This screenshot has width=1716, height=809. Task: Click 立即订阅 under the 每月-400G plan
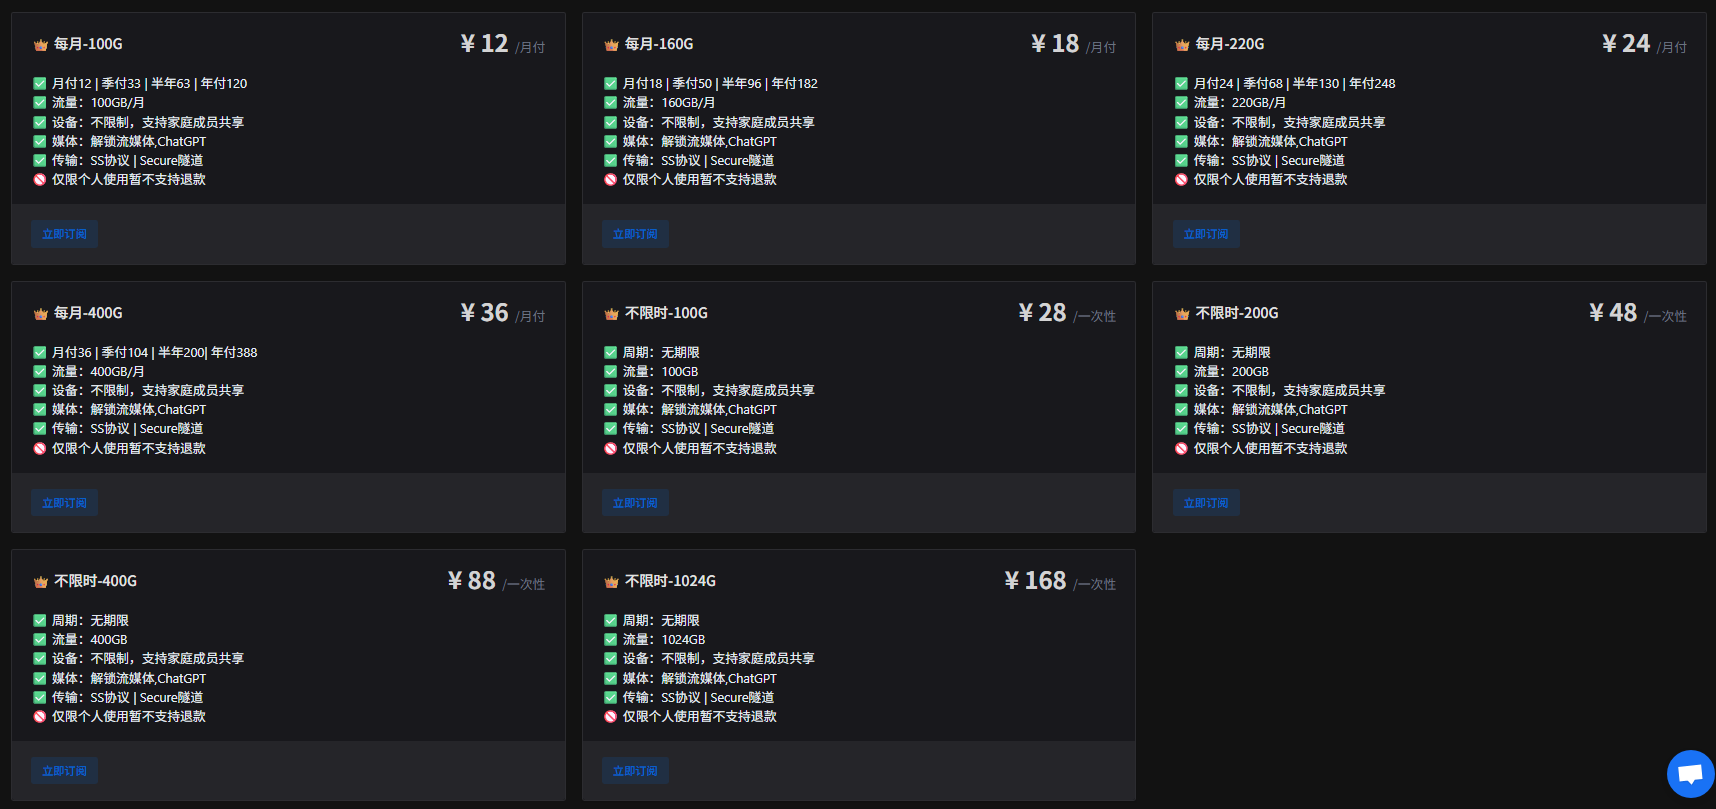click(x=64, y=503)
